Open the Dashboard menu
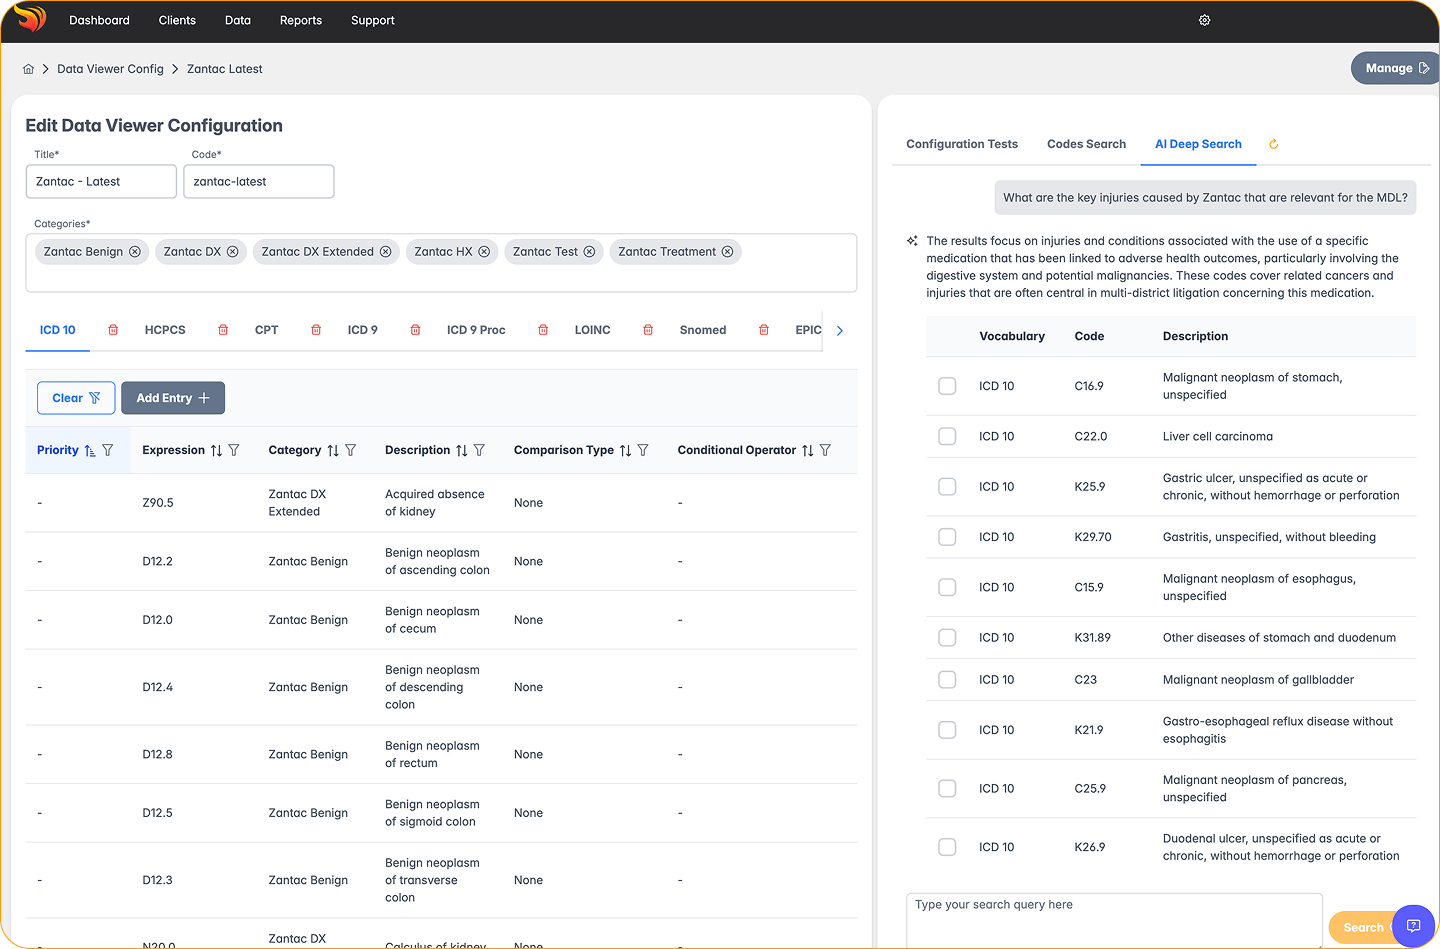This screenshot has height=949, width=1440. click(x=99, y=20)
